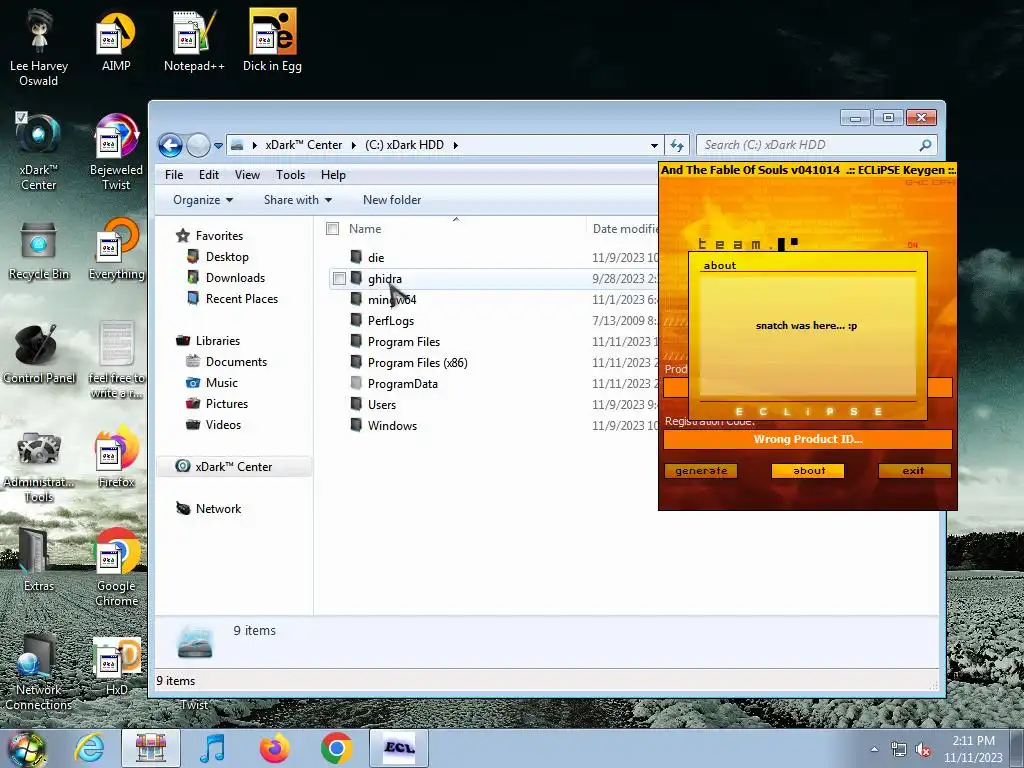Screen dimensions: 1024x768
Task: Launch Firefox from the taskbar
Action: point(274,748)
